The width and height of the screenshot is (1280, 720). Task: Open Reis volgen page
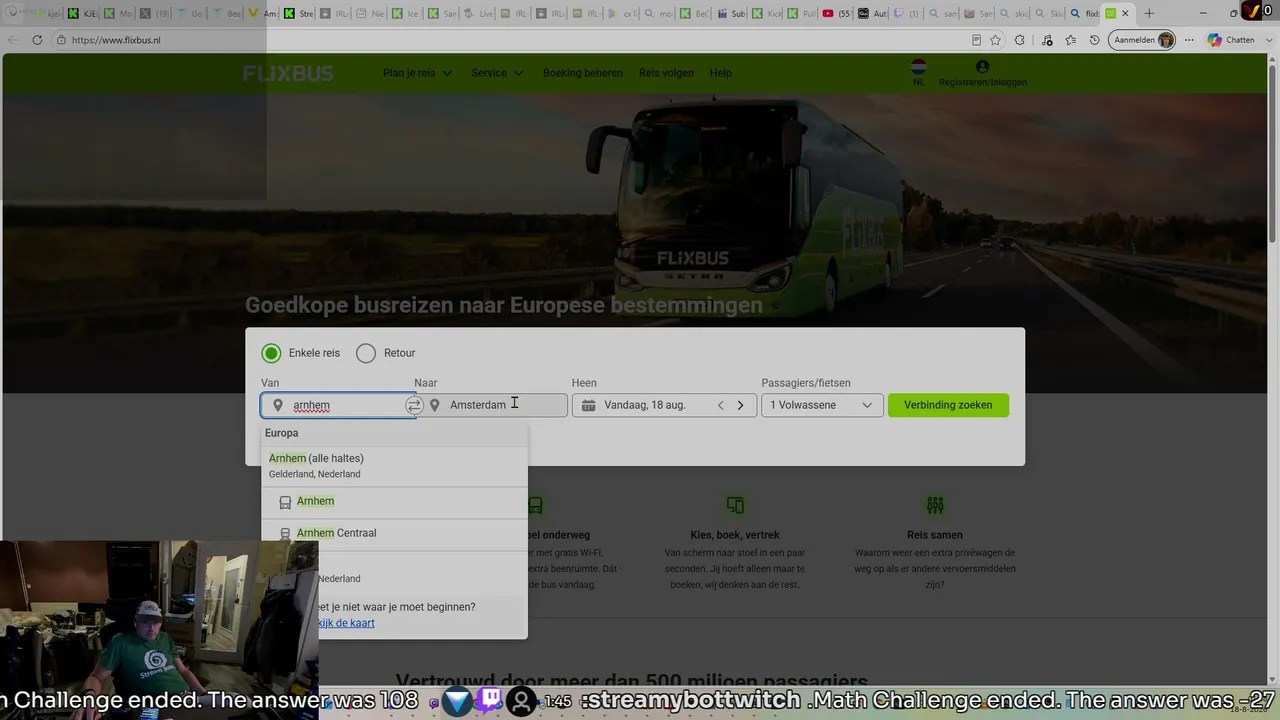pos(666,73)
